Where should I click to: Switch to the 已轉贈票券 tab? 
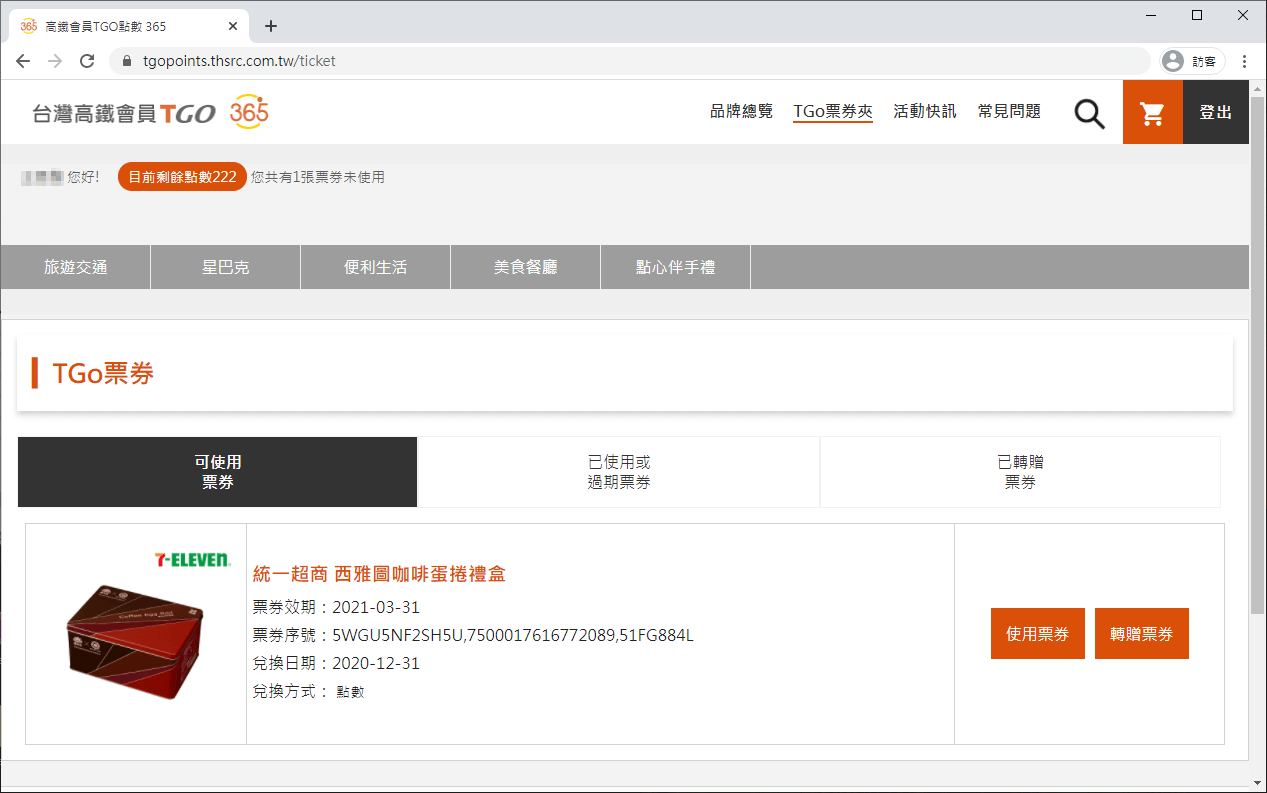tap(1020, 471)
